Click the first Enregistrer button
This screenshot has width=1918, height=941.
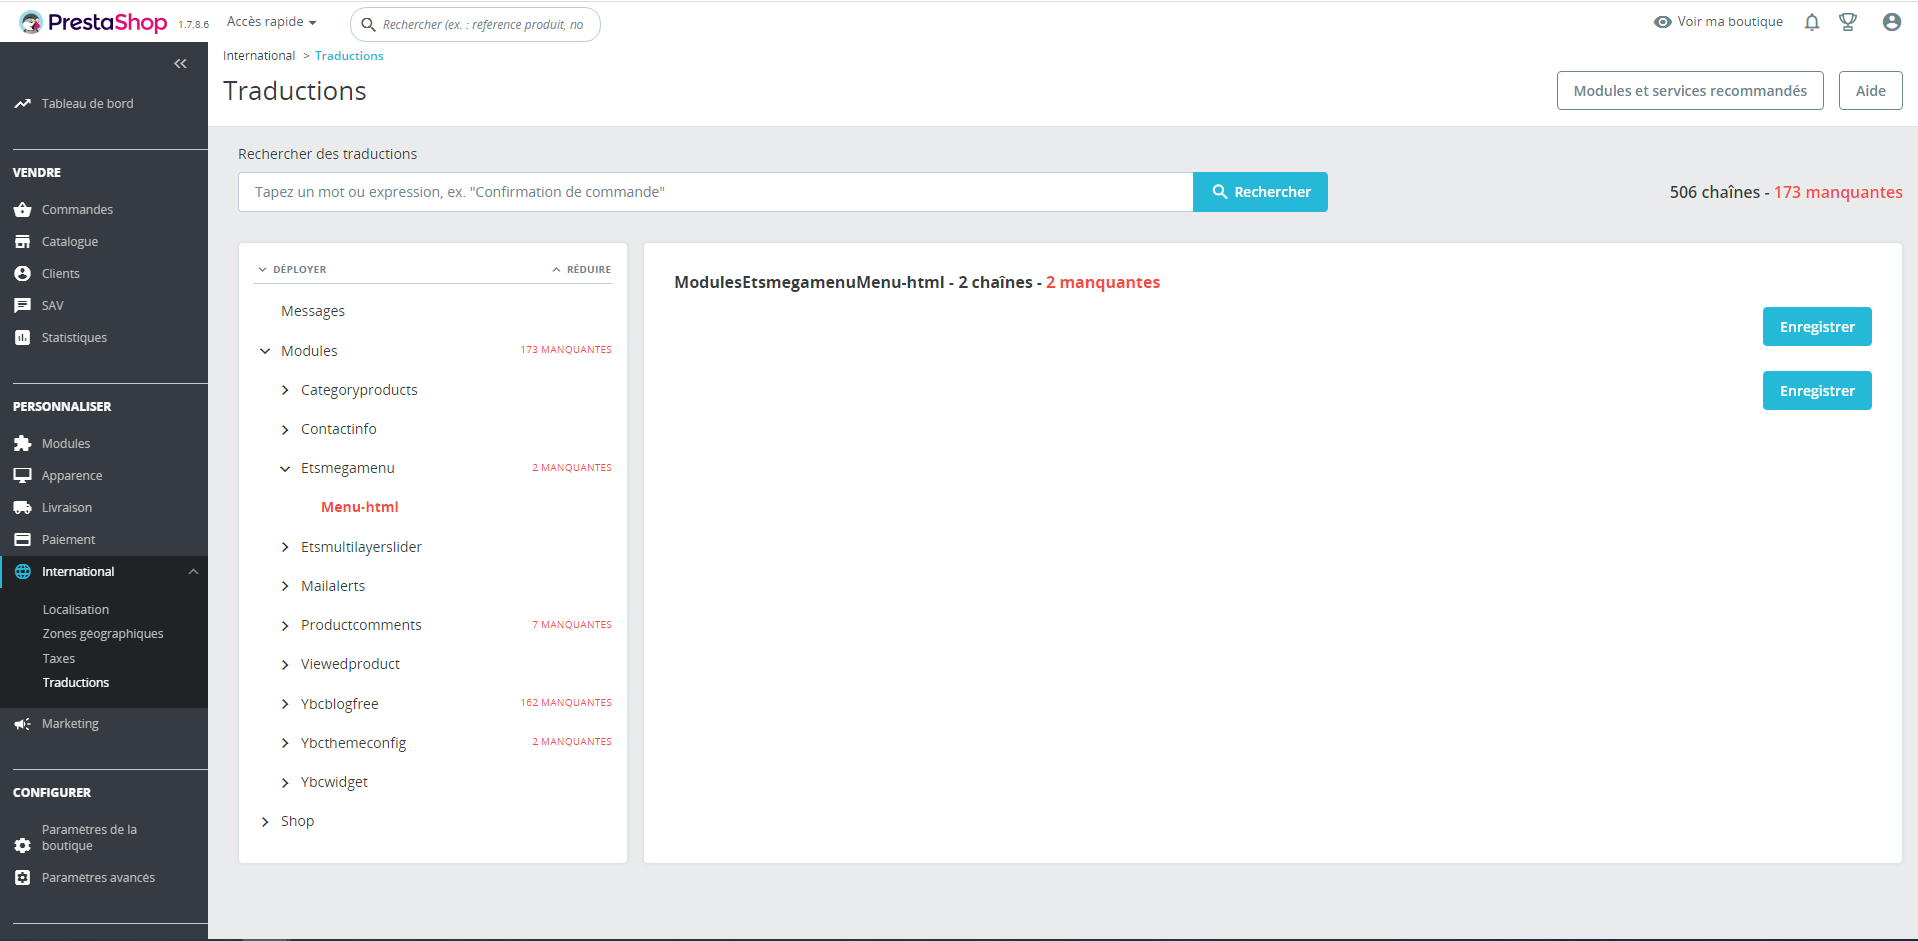[x=1817, y=327]
